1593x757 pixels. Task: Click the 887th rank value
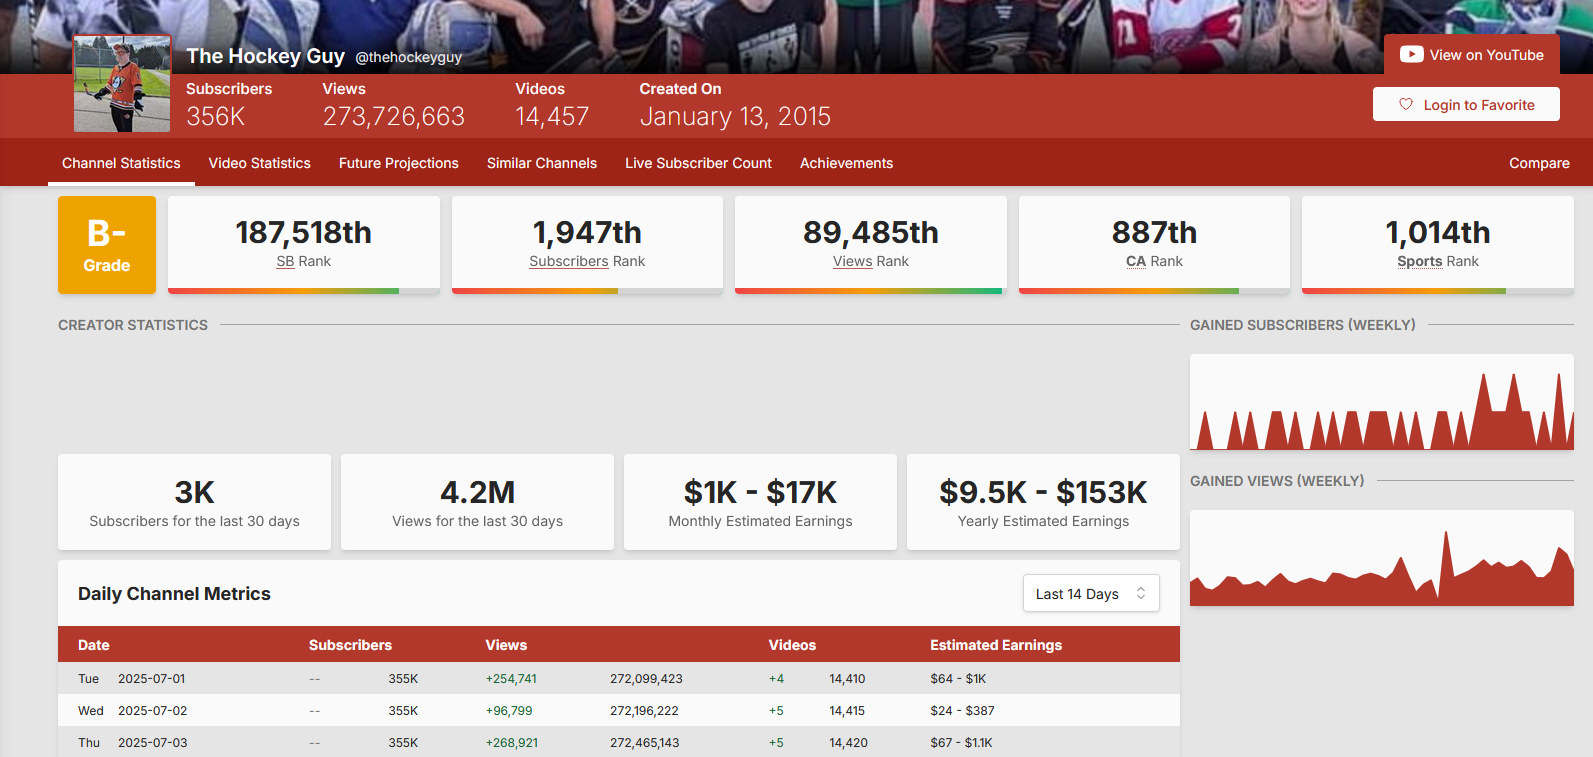coord(1154,232)
